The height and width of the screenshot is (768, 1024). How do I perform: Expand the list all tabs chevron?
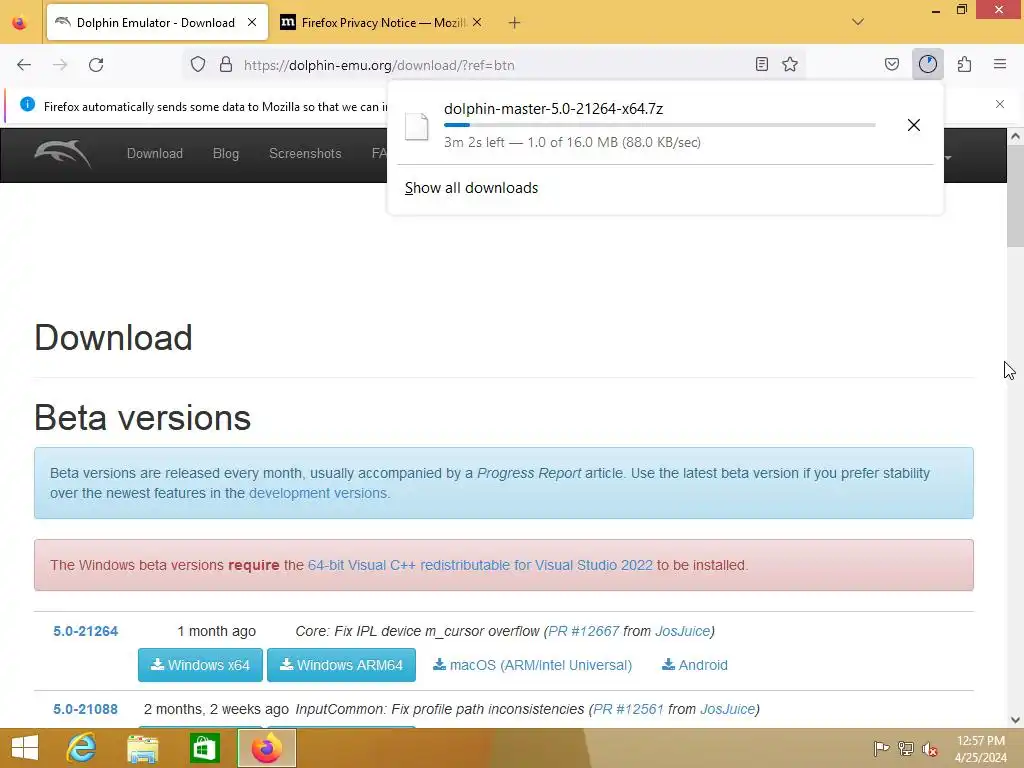[858, 22]
